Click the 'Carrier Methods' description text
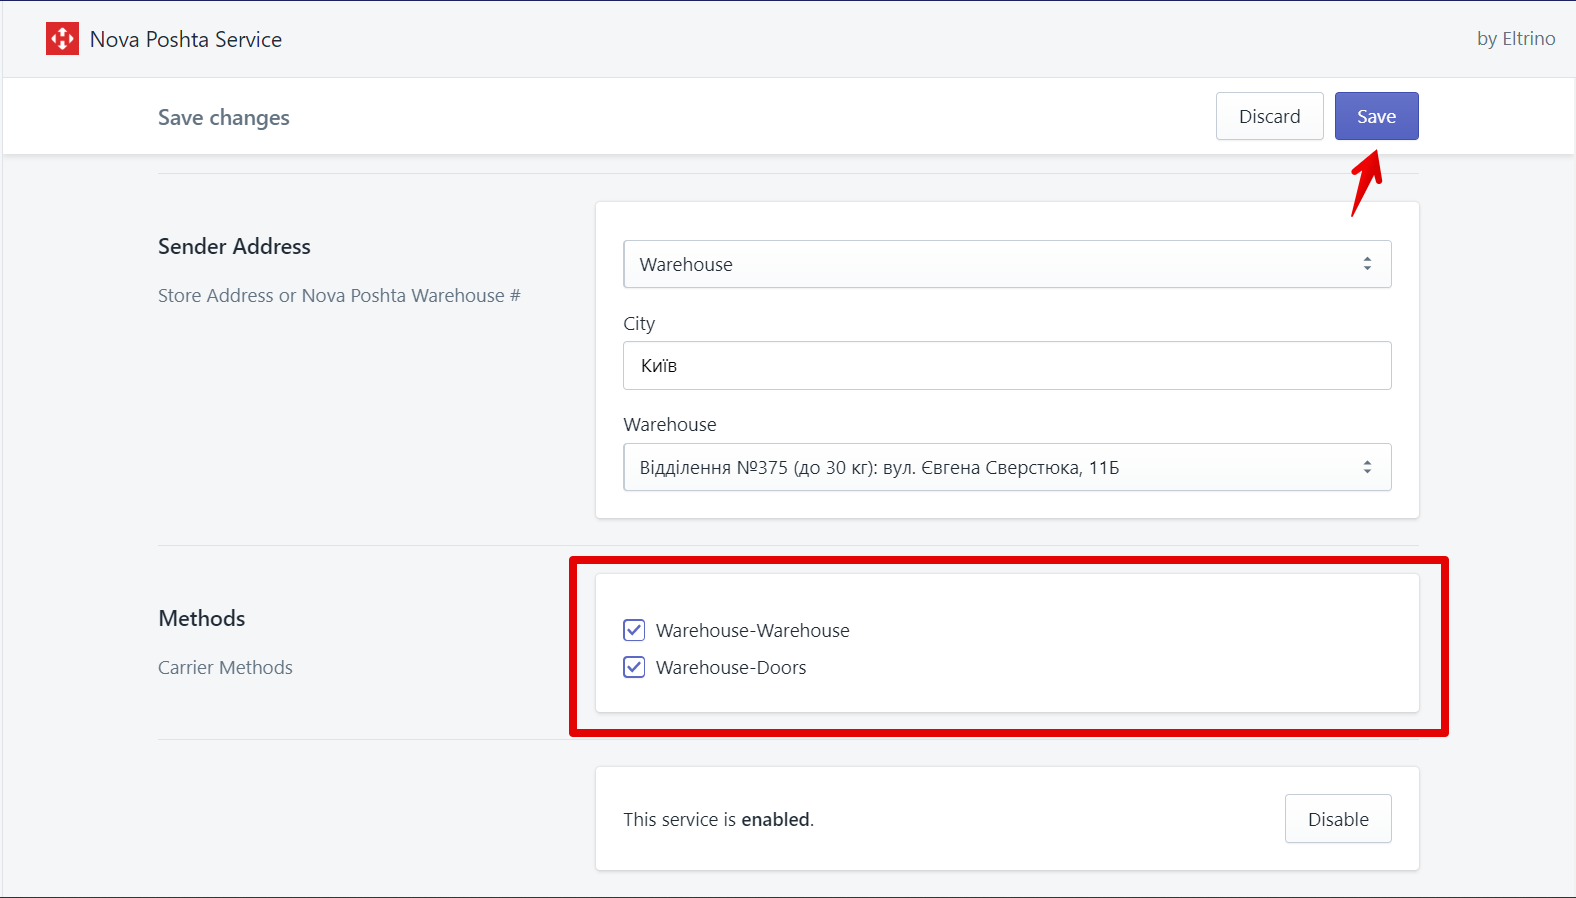This screenshot has width=1576, height=898. coord(225,667)
